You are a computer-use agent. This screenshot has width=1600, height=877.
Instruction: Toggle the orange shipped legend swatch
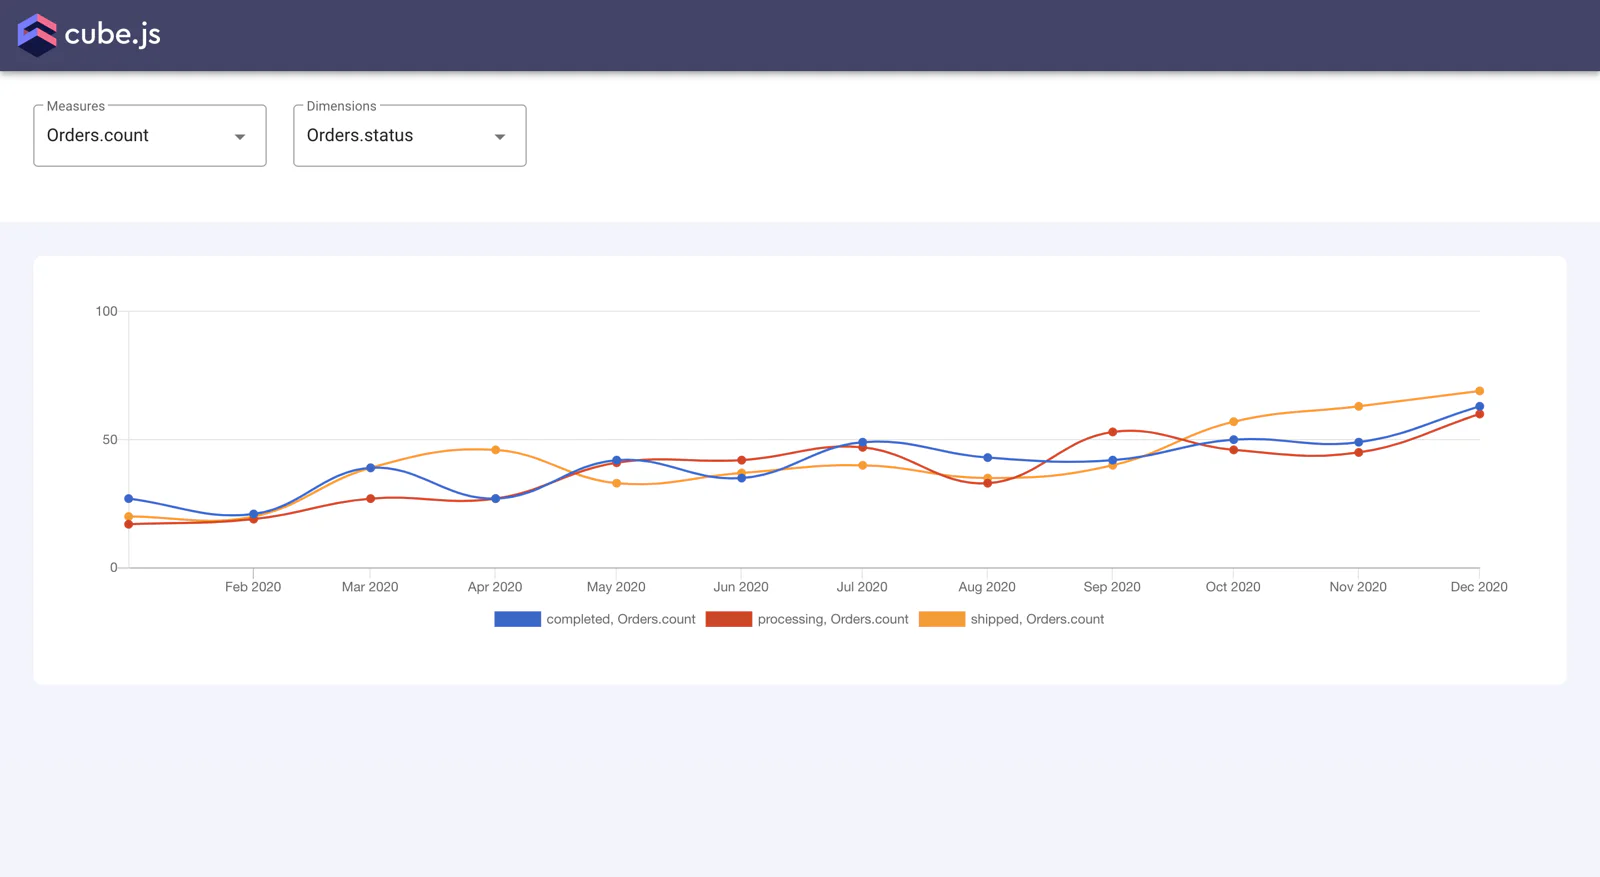[x=941, y=619]
